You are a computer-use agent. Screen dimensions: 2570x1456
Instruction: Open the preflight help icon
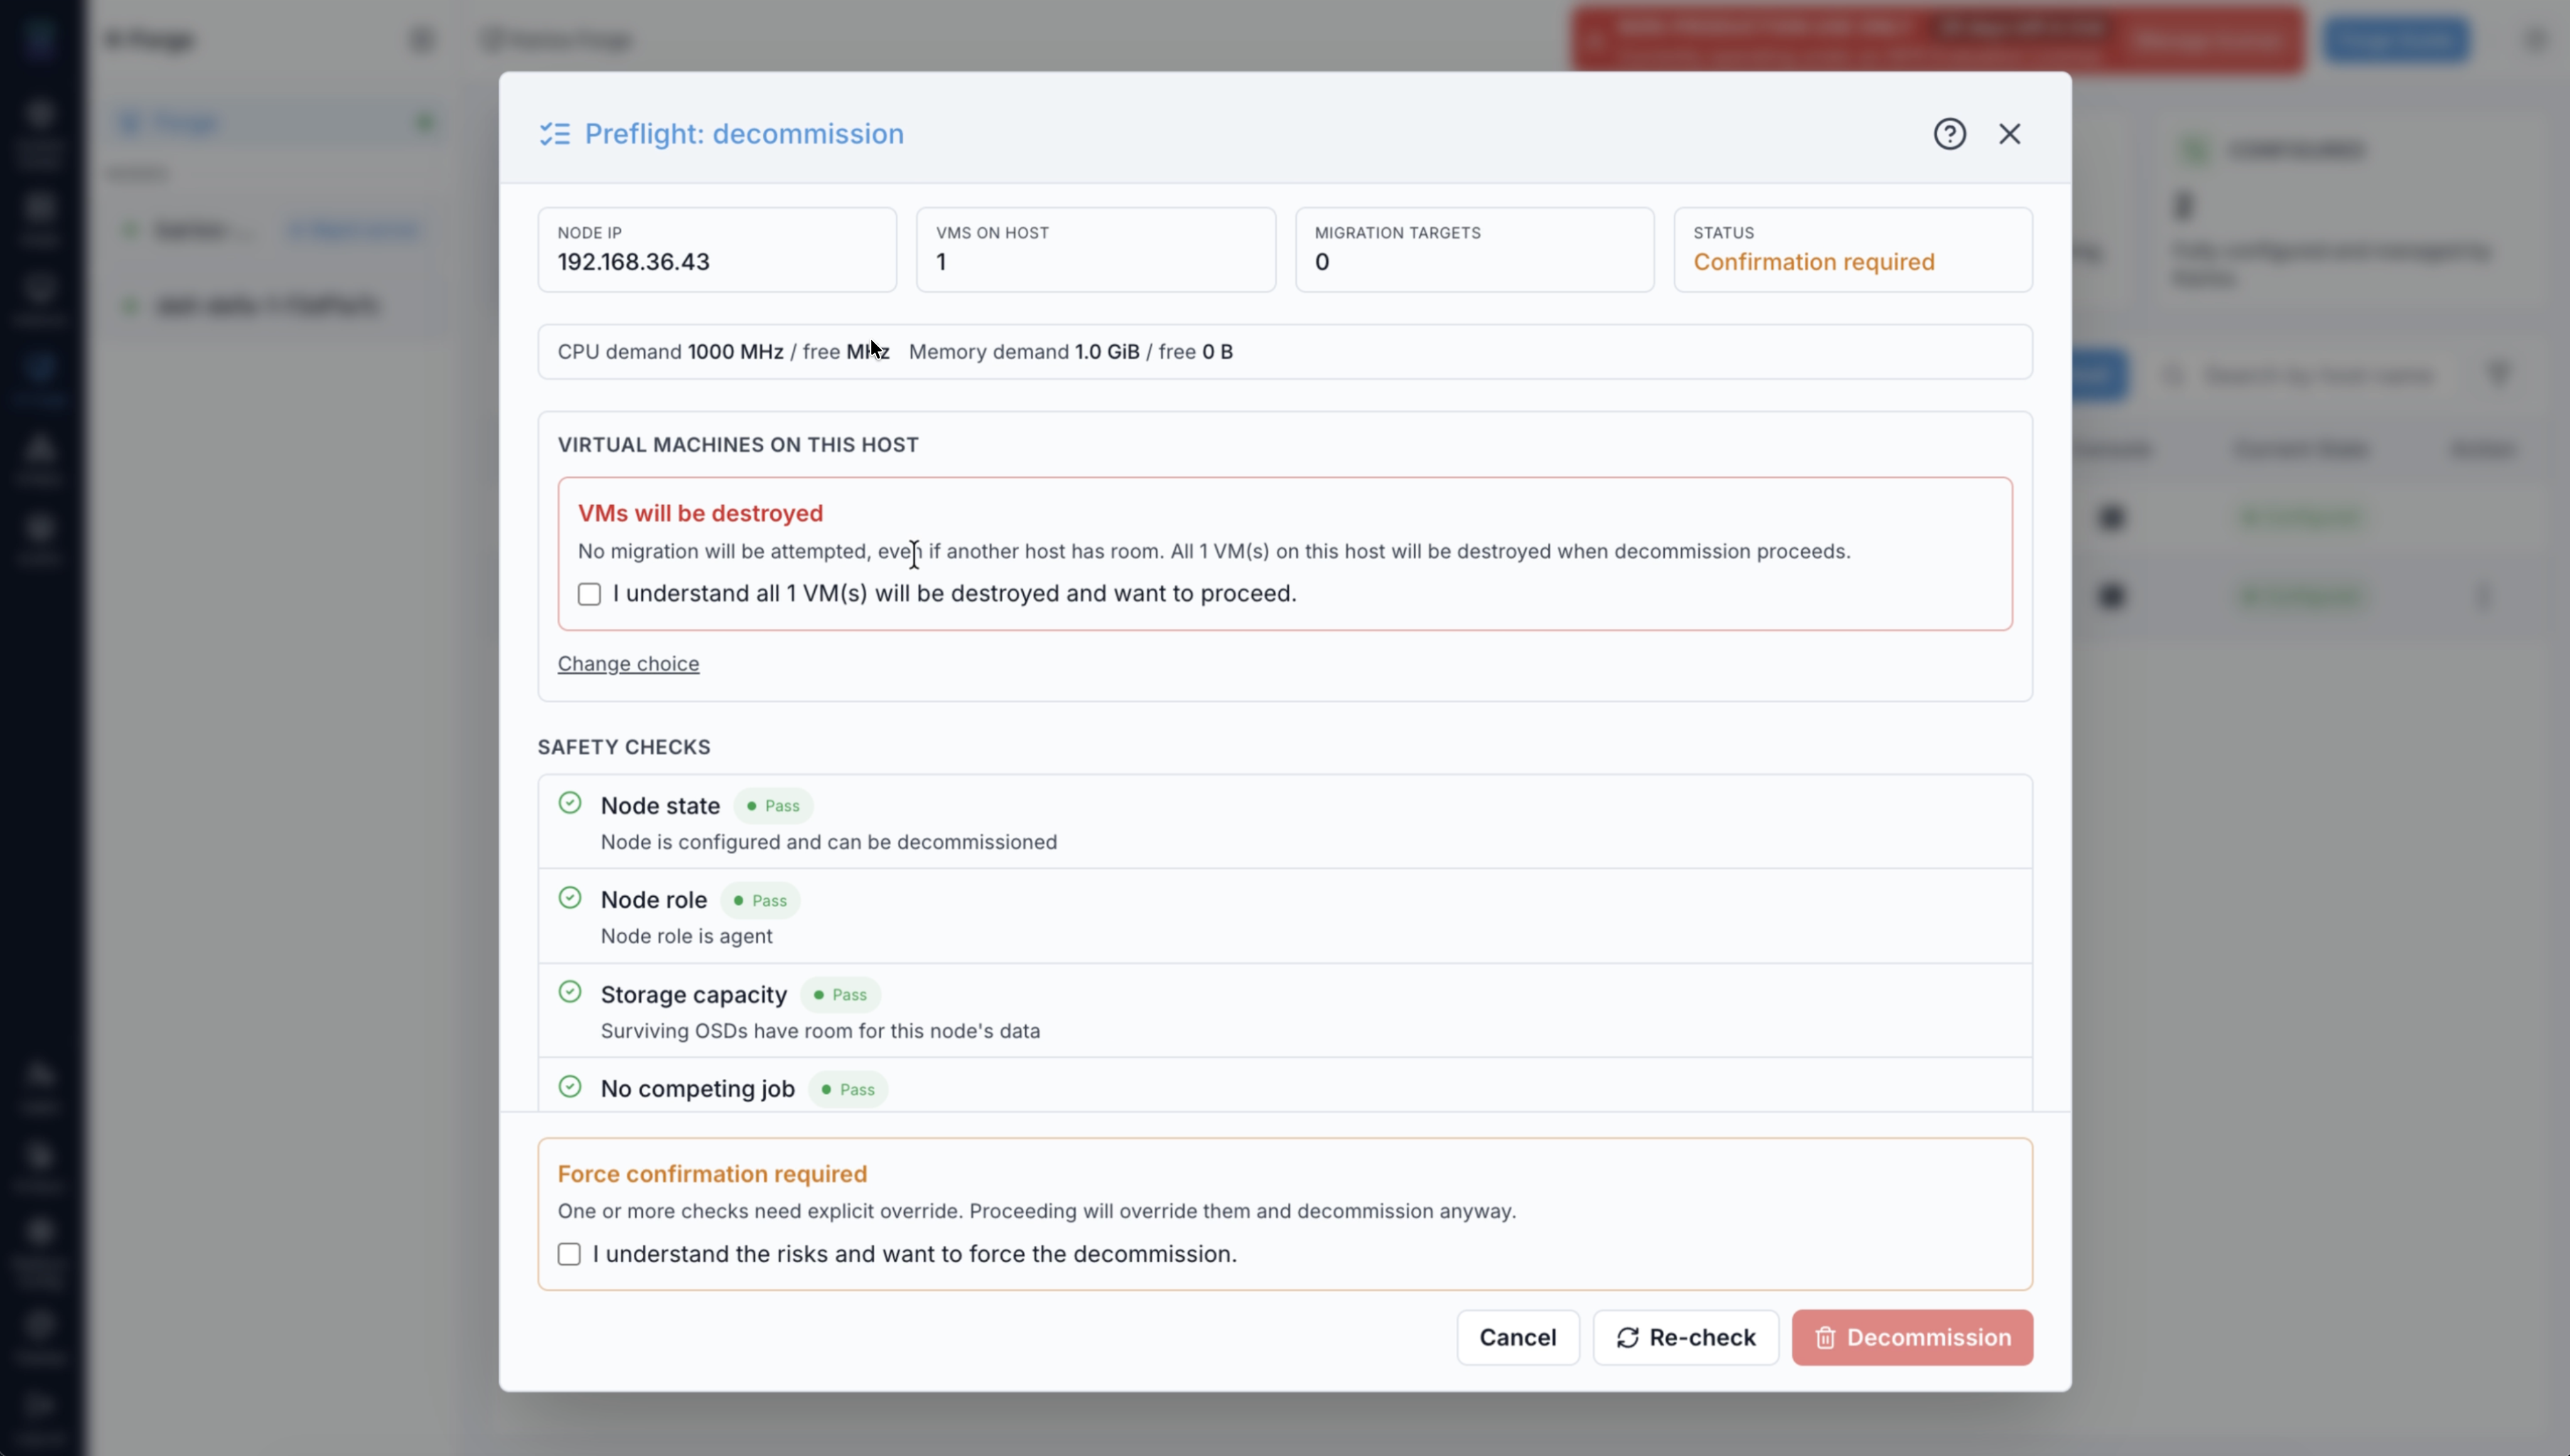[x=1949, y=134]
